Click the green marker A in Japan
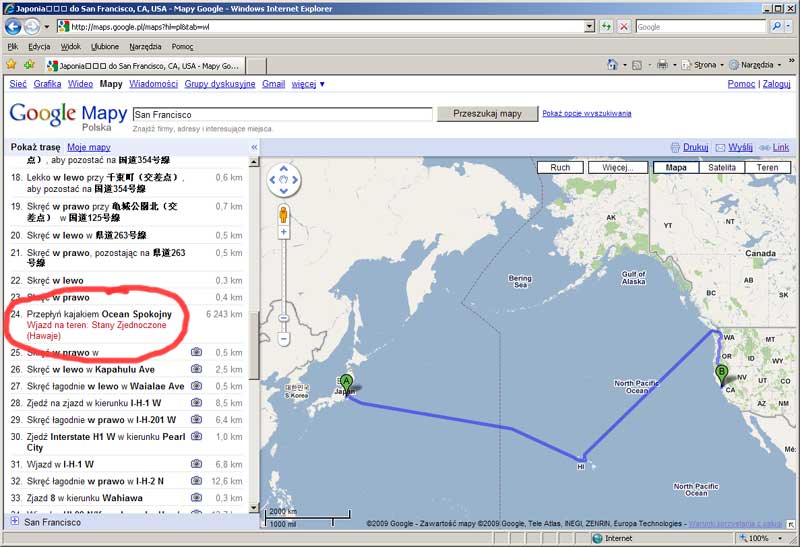The image size is (800, 547). point(346,386)
